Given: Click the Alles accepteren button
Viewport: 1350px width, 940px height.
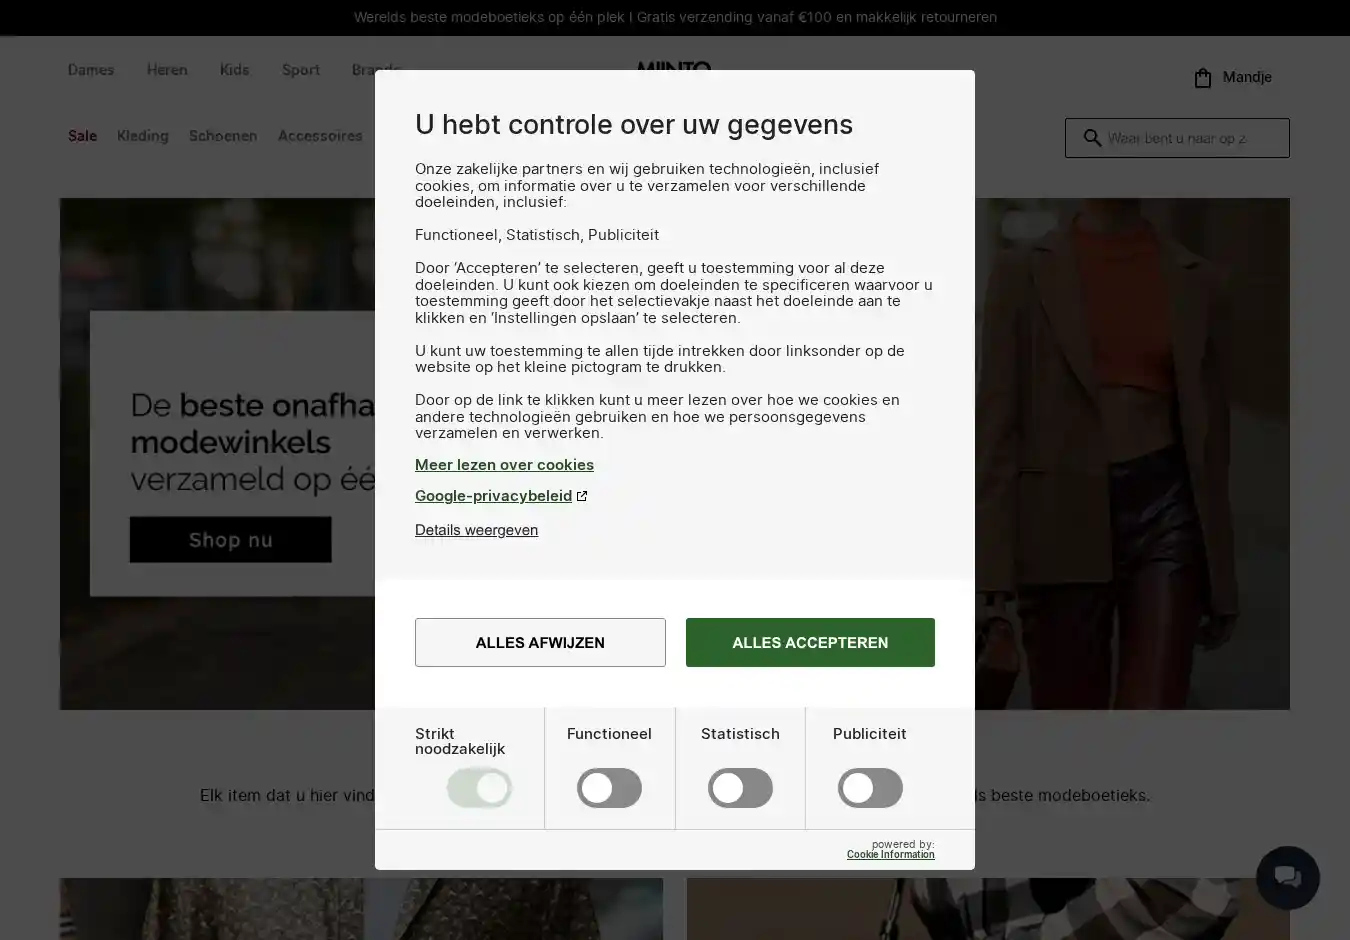Looking at the screenshot, I should [x=810, y=642].
